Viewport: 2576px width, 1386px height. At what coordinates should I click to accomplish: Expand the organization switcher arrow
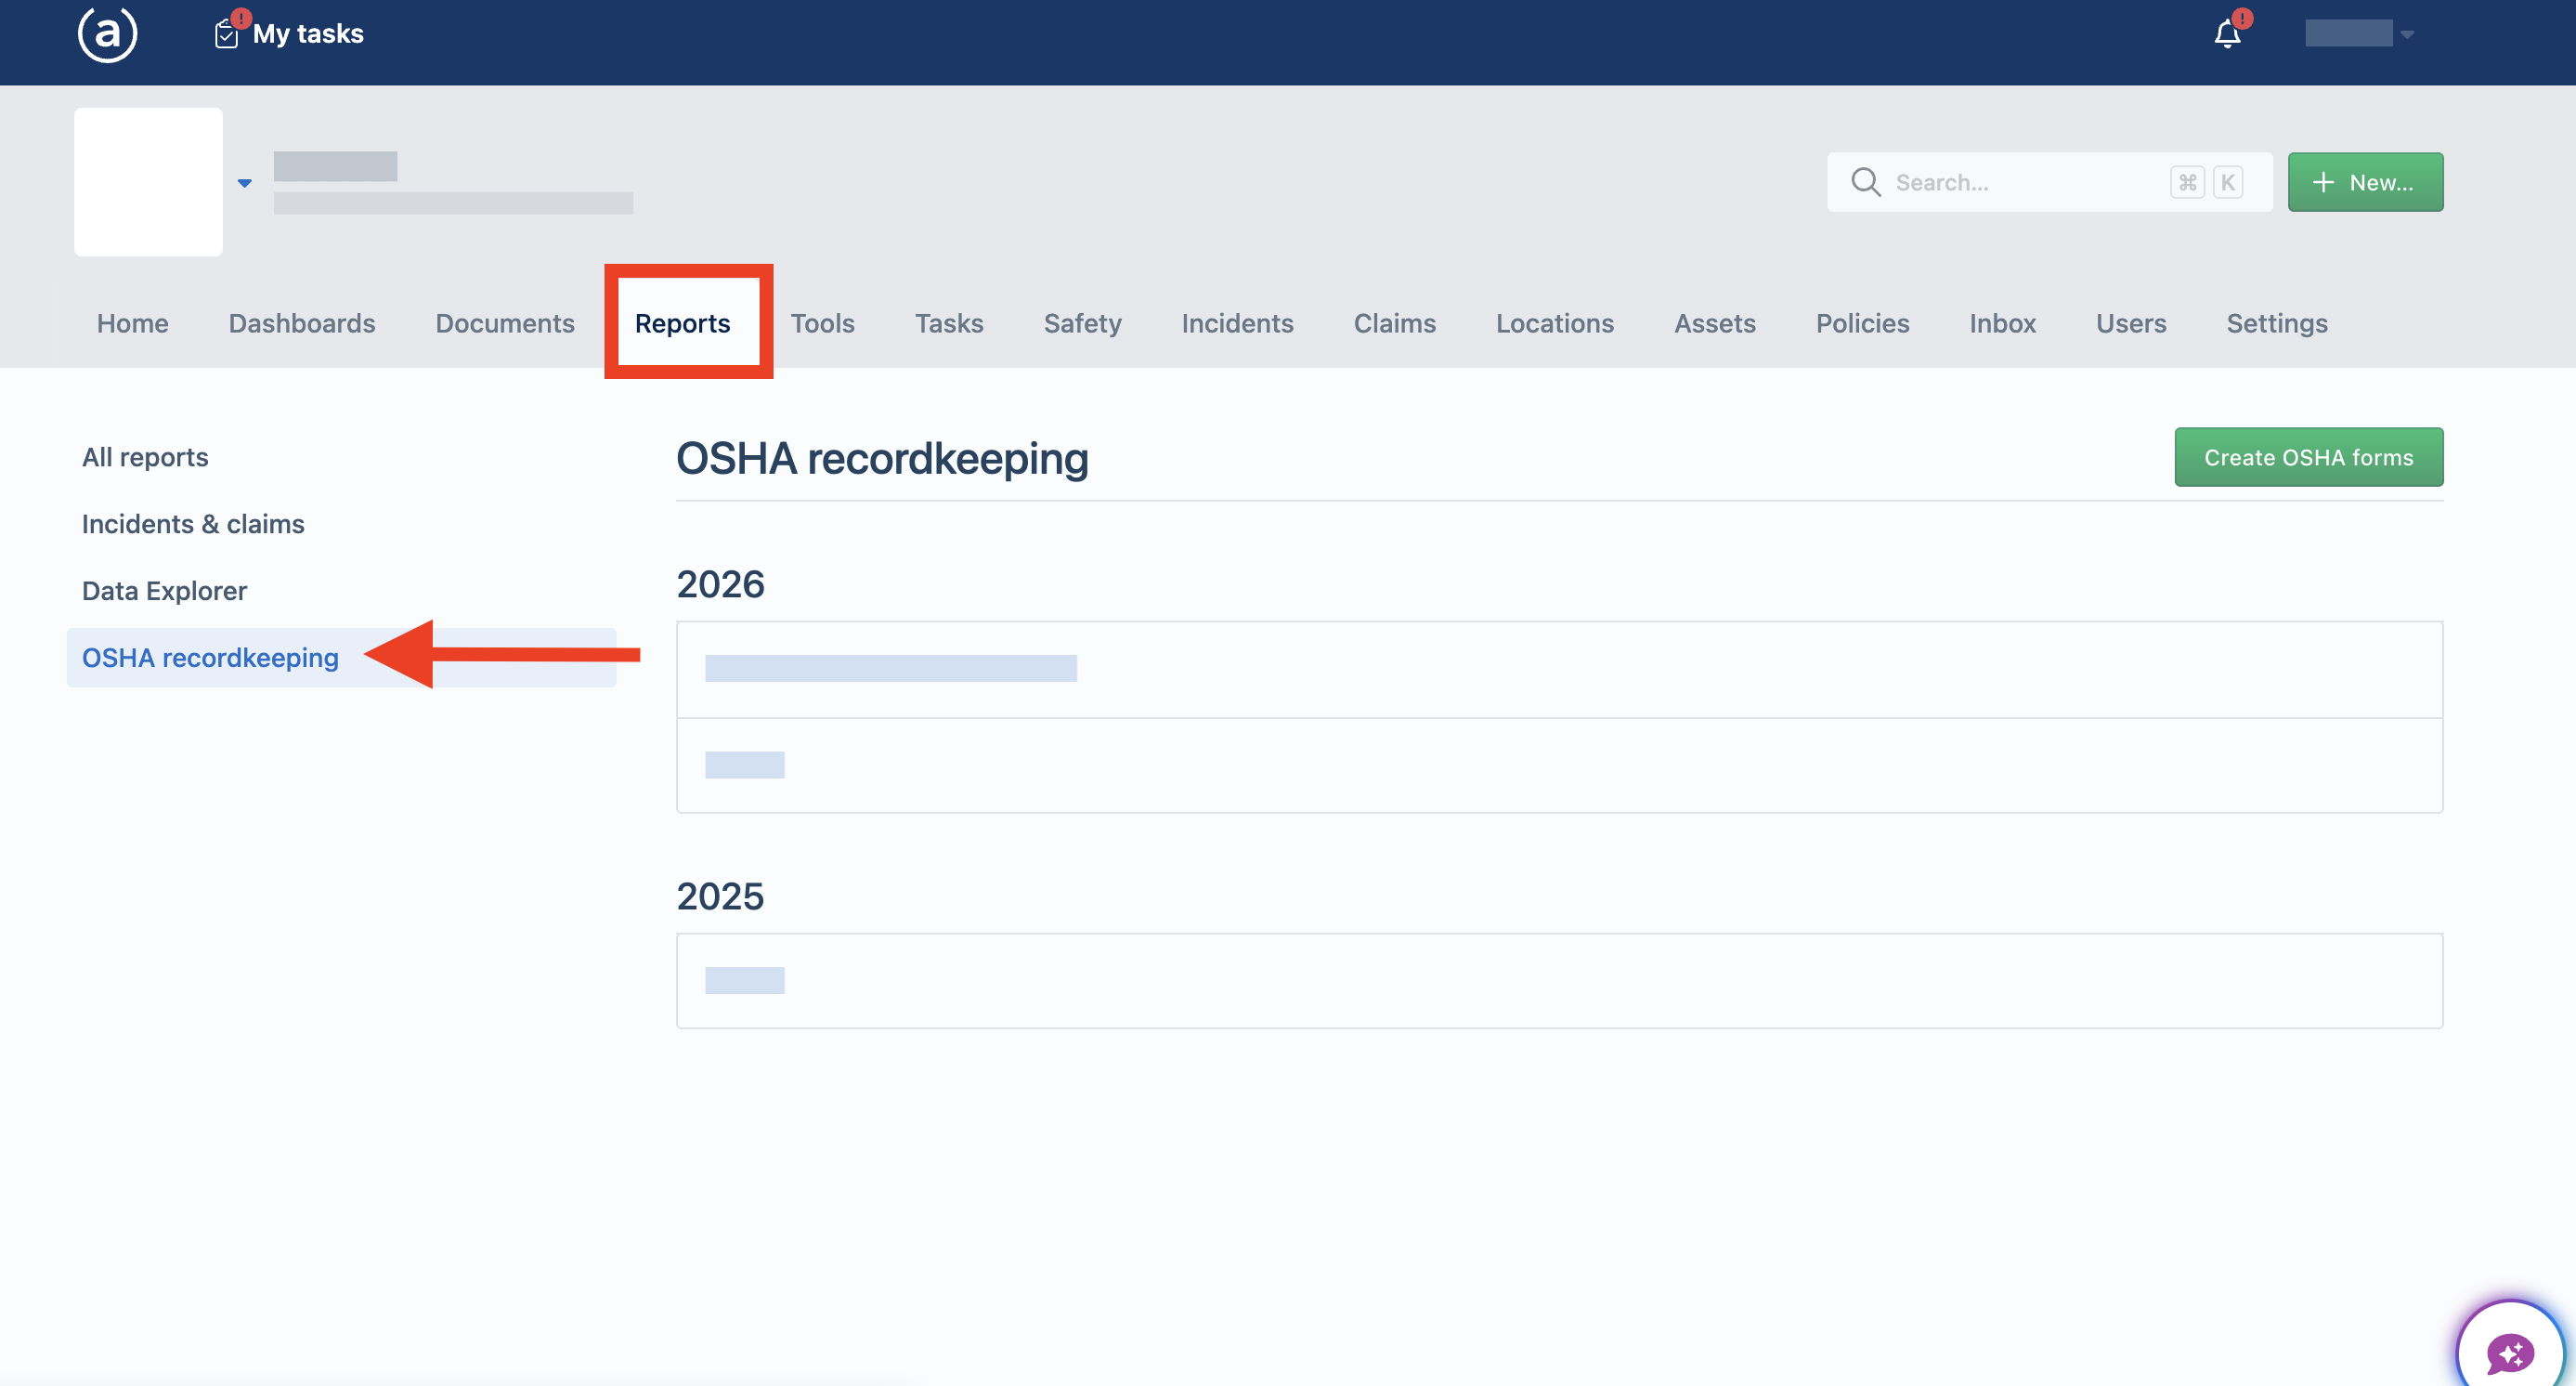pos(244,183)
